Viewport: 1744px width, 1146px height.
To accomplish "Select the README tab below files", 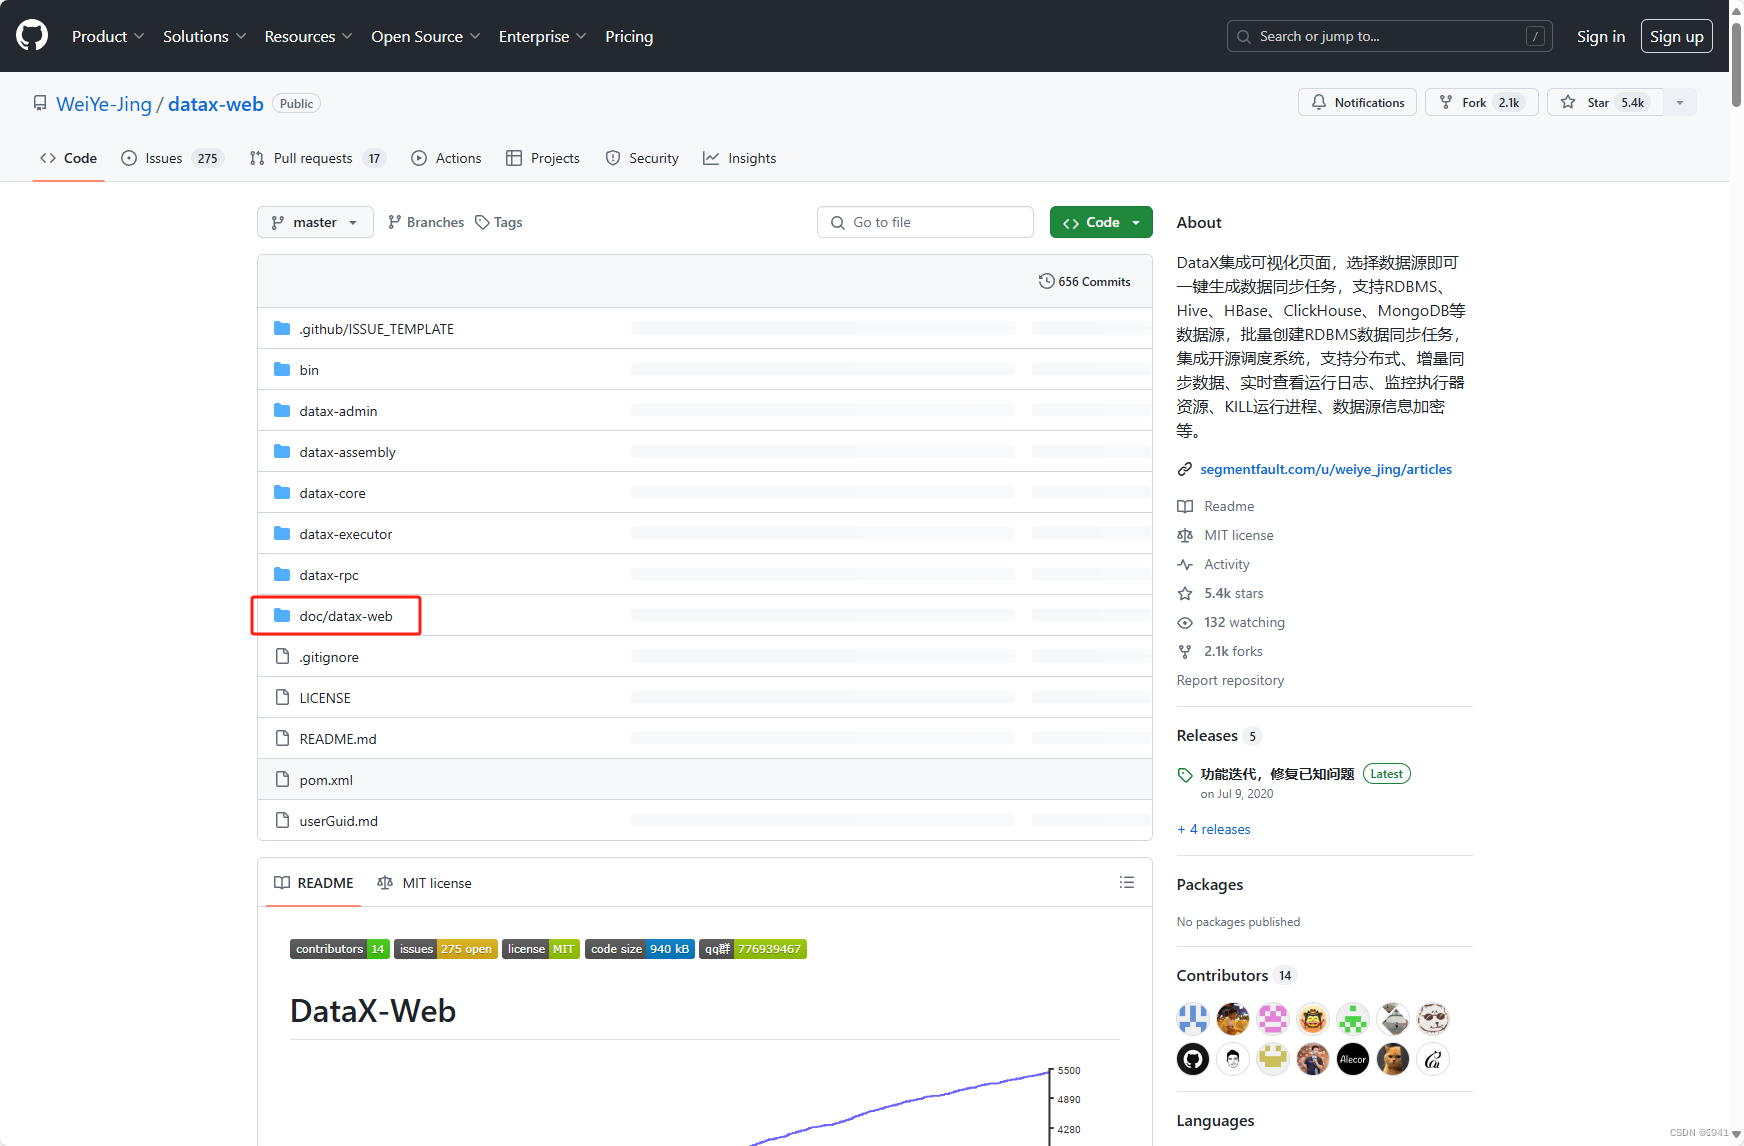I will 313,883.
